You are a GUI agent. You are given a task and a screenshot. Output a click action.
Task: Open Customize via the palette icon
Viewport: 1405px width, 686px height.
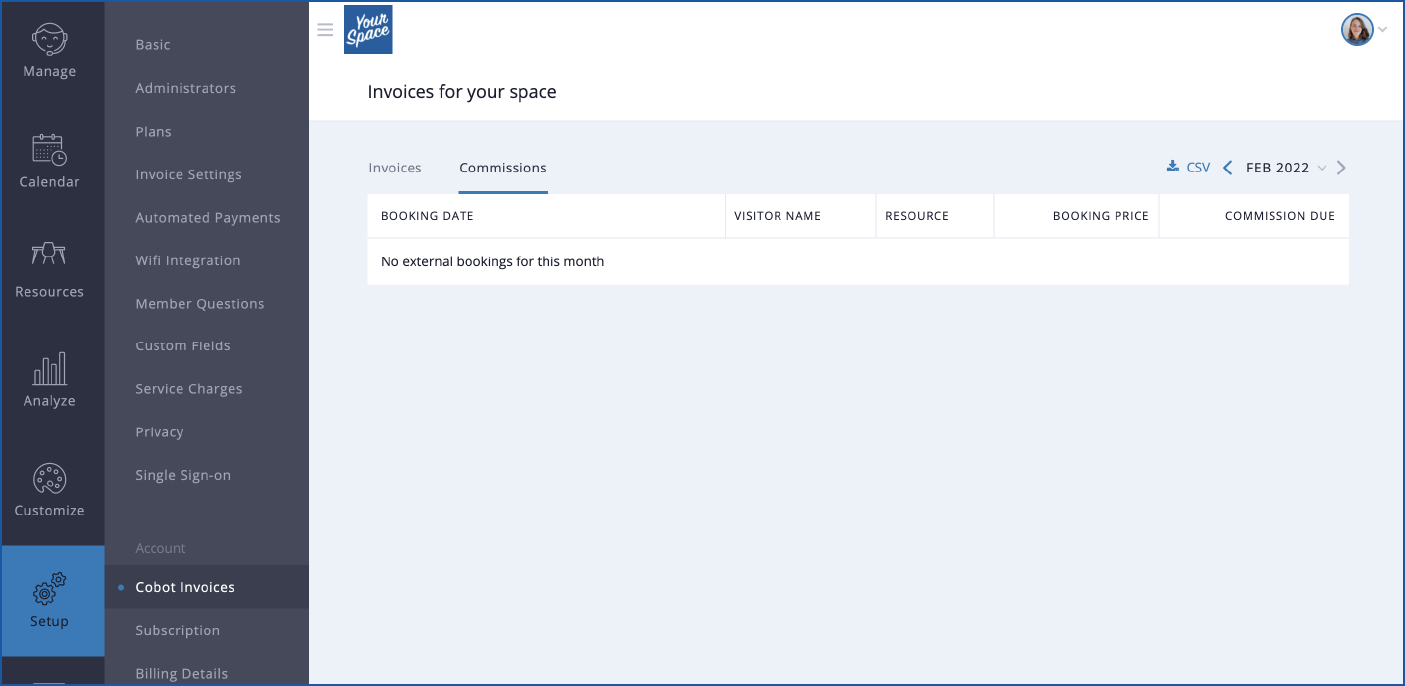pyautogui.click(x=48, y=481)
